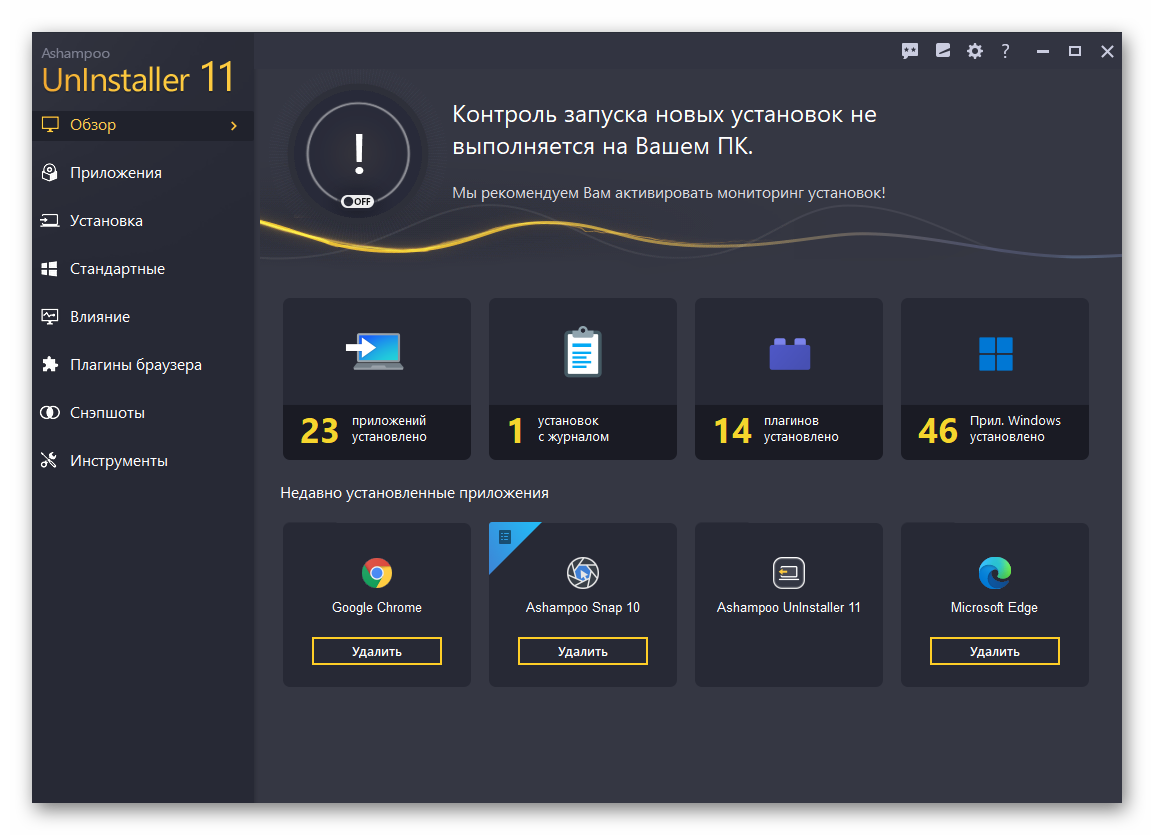
Task: Click the puzzle piece browser plugins icon
Action: 49,364
